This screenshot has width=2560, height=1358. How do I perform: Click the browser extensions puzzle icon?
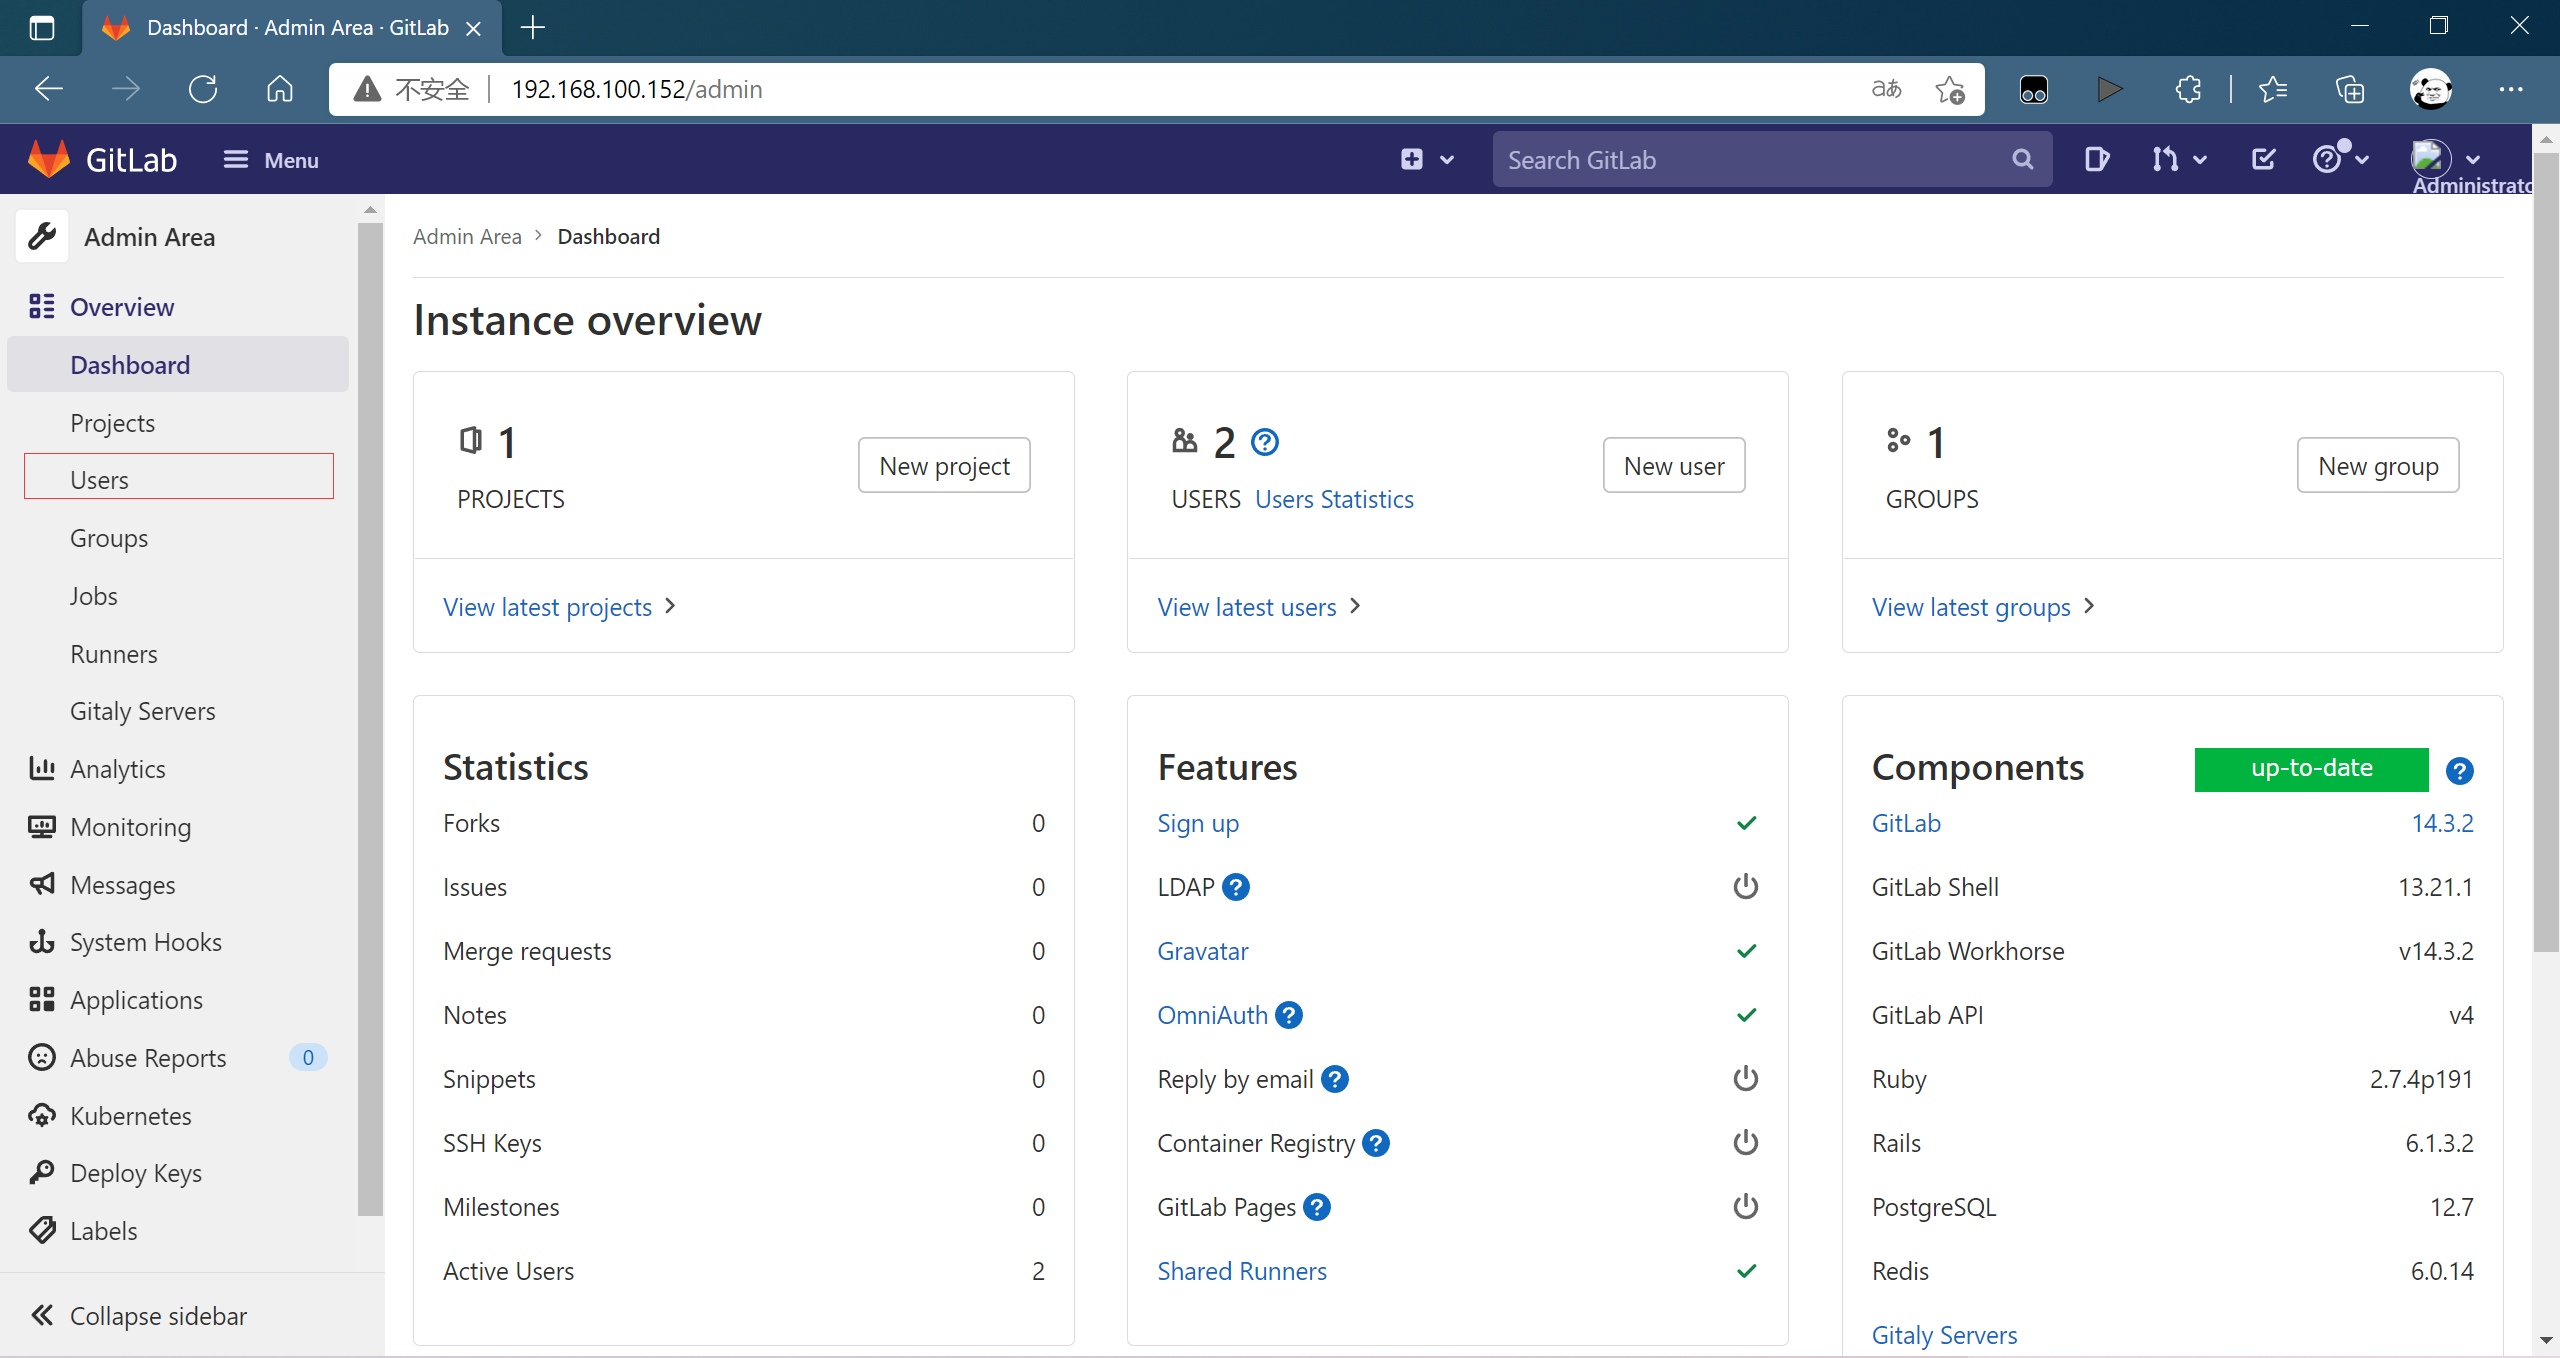[x=2187, y=89]
